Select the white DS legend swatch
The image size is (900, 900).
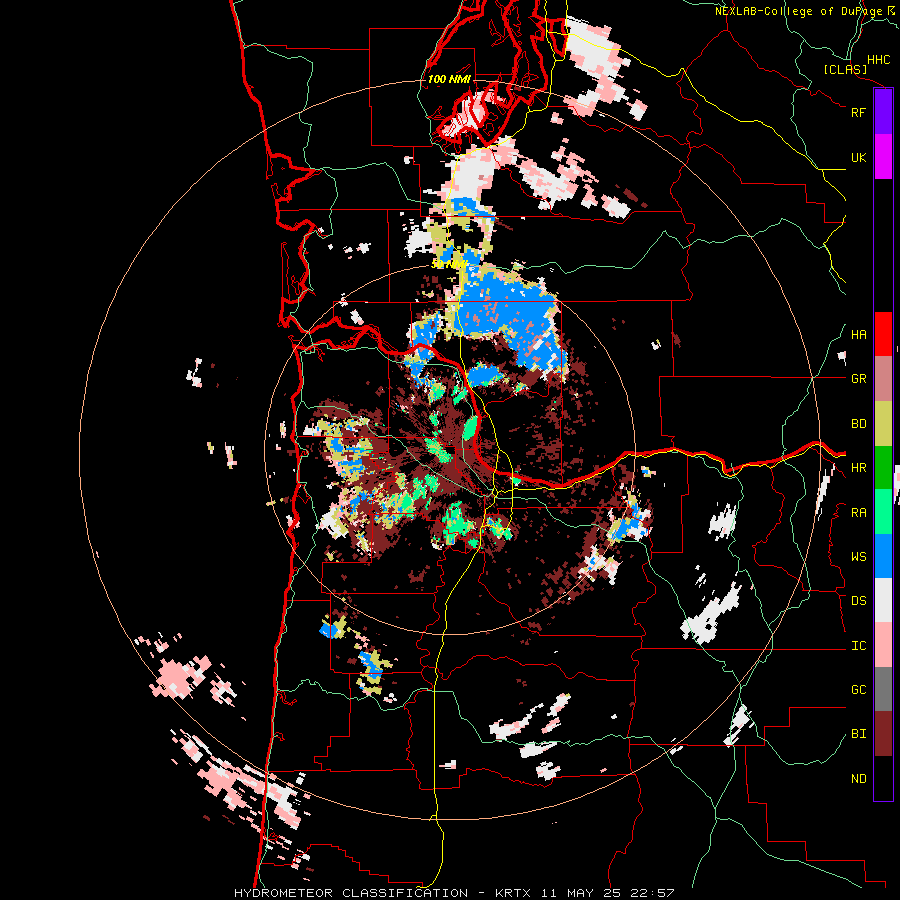(883, 600)
